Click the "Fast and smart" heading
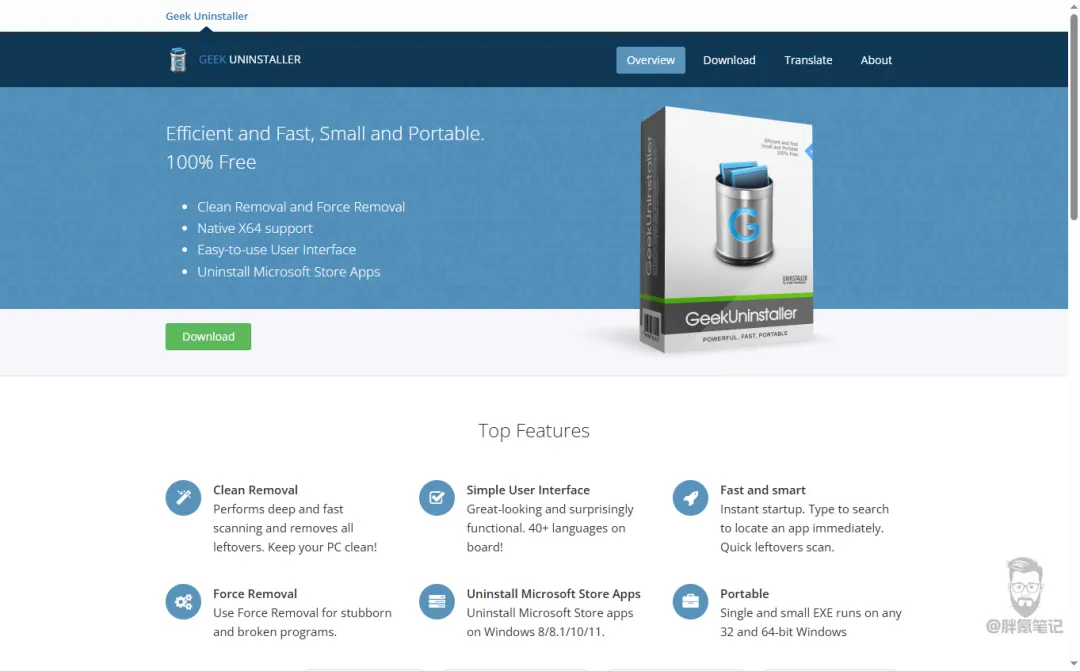Screen dimensions: 1080x671 [762, 490]
